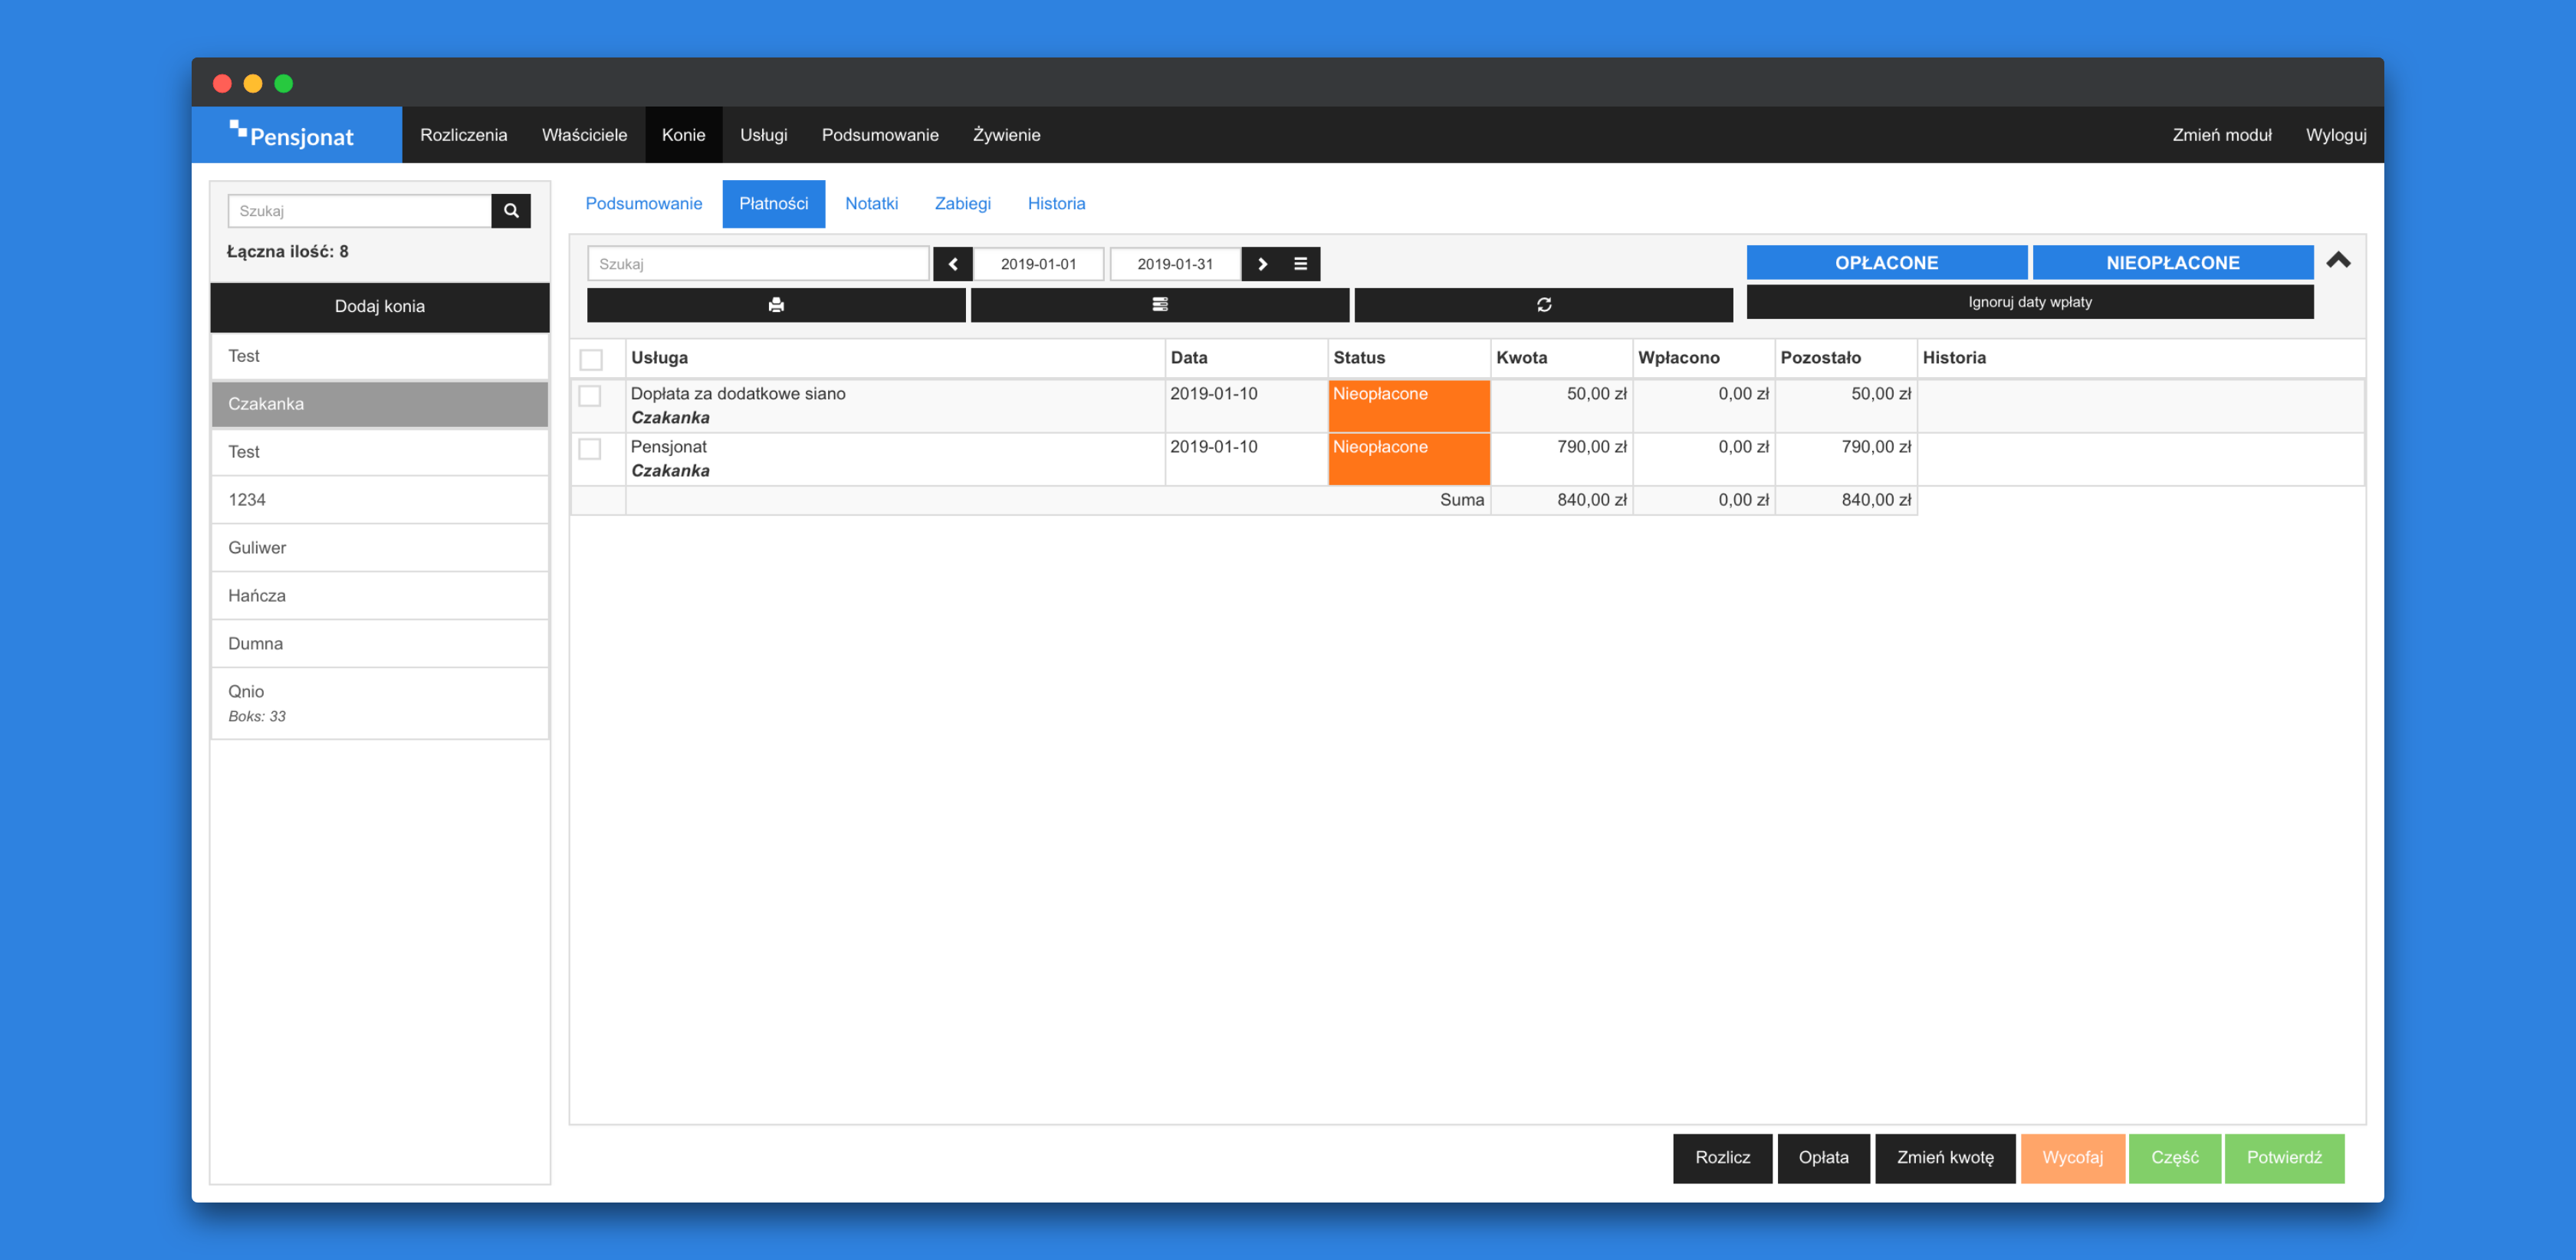Click the Pensjonat logo
This screenshot has height=1260, width=2576.
pos(293,135)
